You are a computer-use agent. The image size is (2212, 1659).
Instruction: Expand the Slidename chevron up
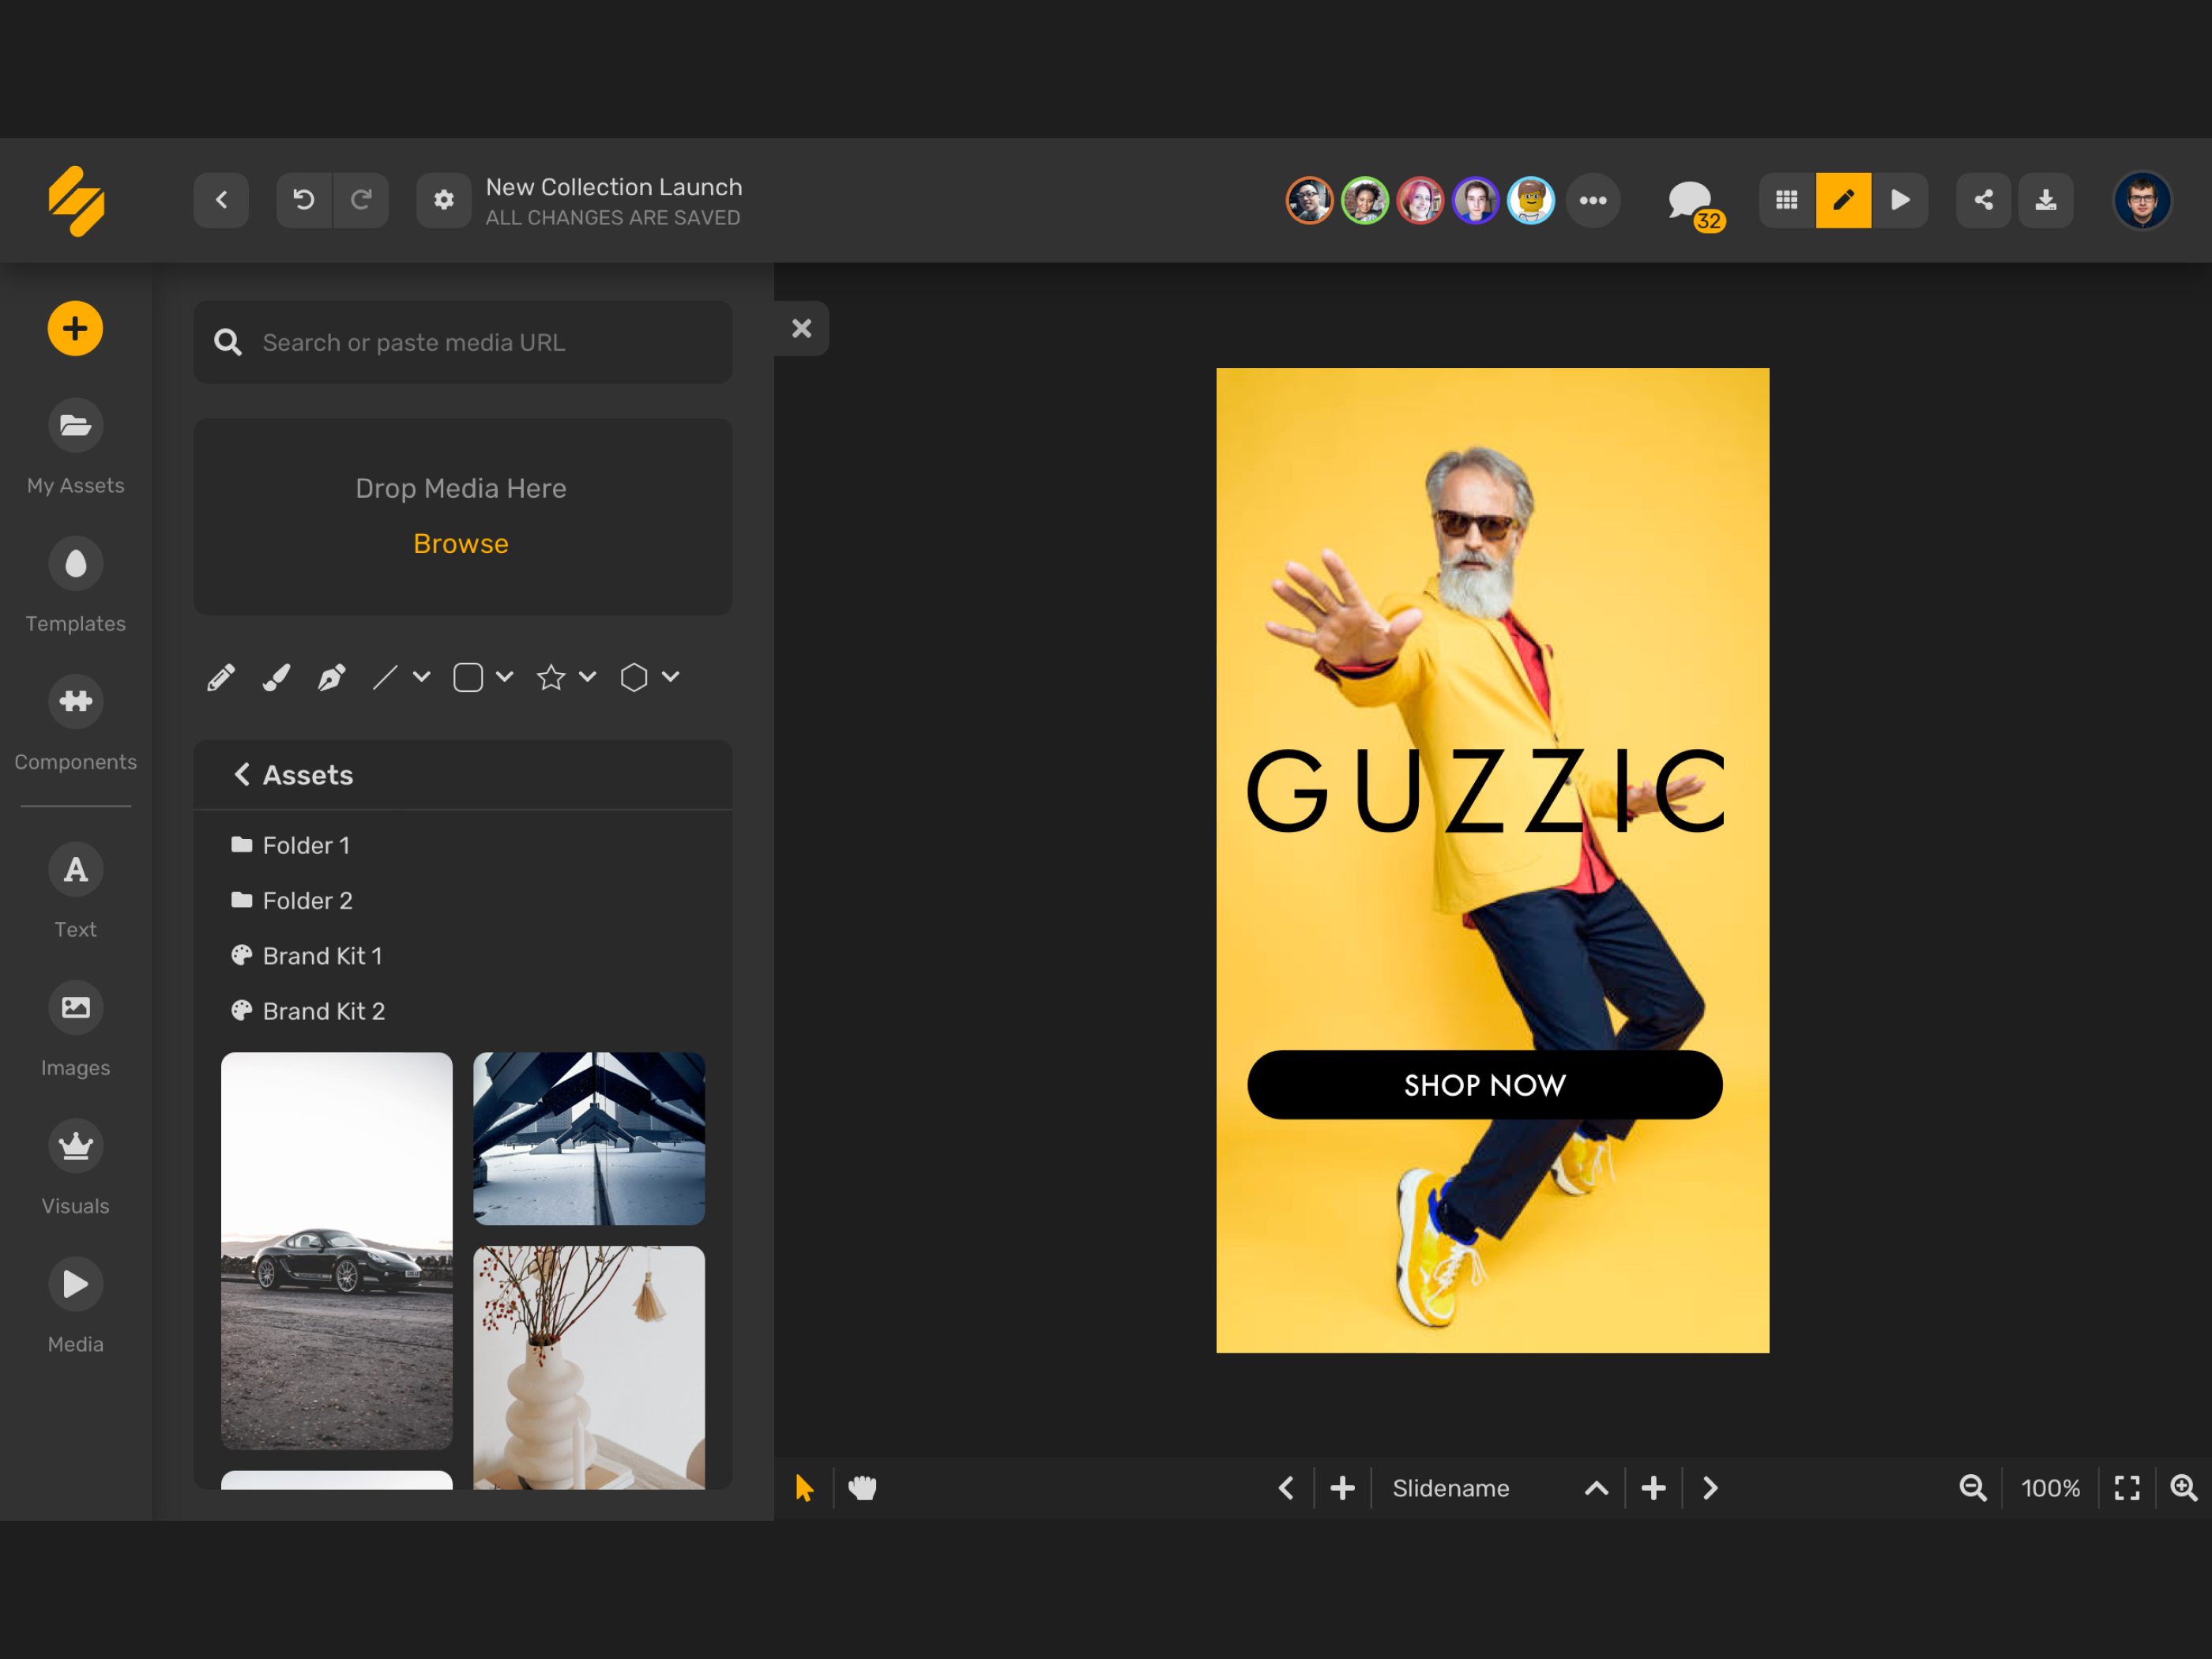pyautogui.click(x=1596, y=1488)
